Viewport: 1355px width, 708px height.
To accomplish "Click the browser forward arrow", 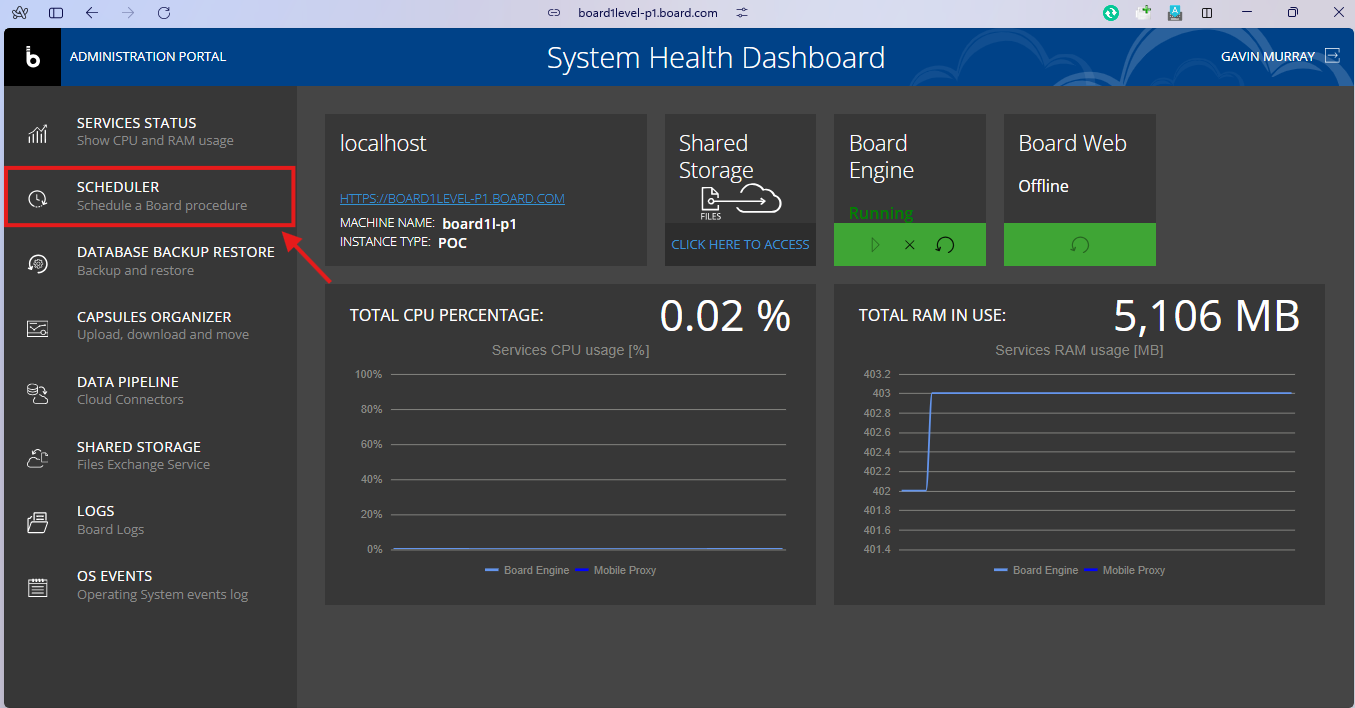I will pyautogui.click(x=127, y=13).
